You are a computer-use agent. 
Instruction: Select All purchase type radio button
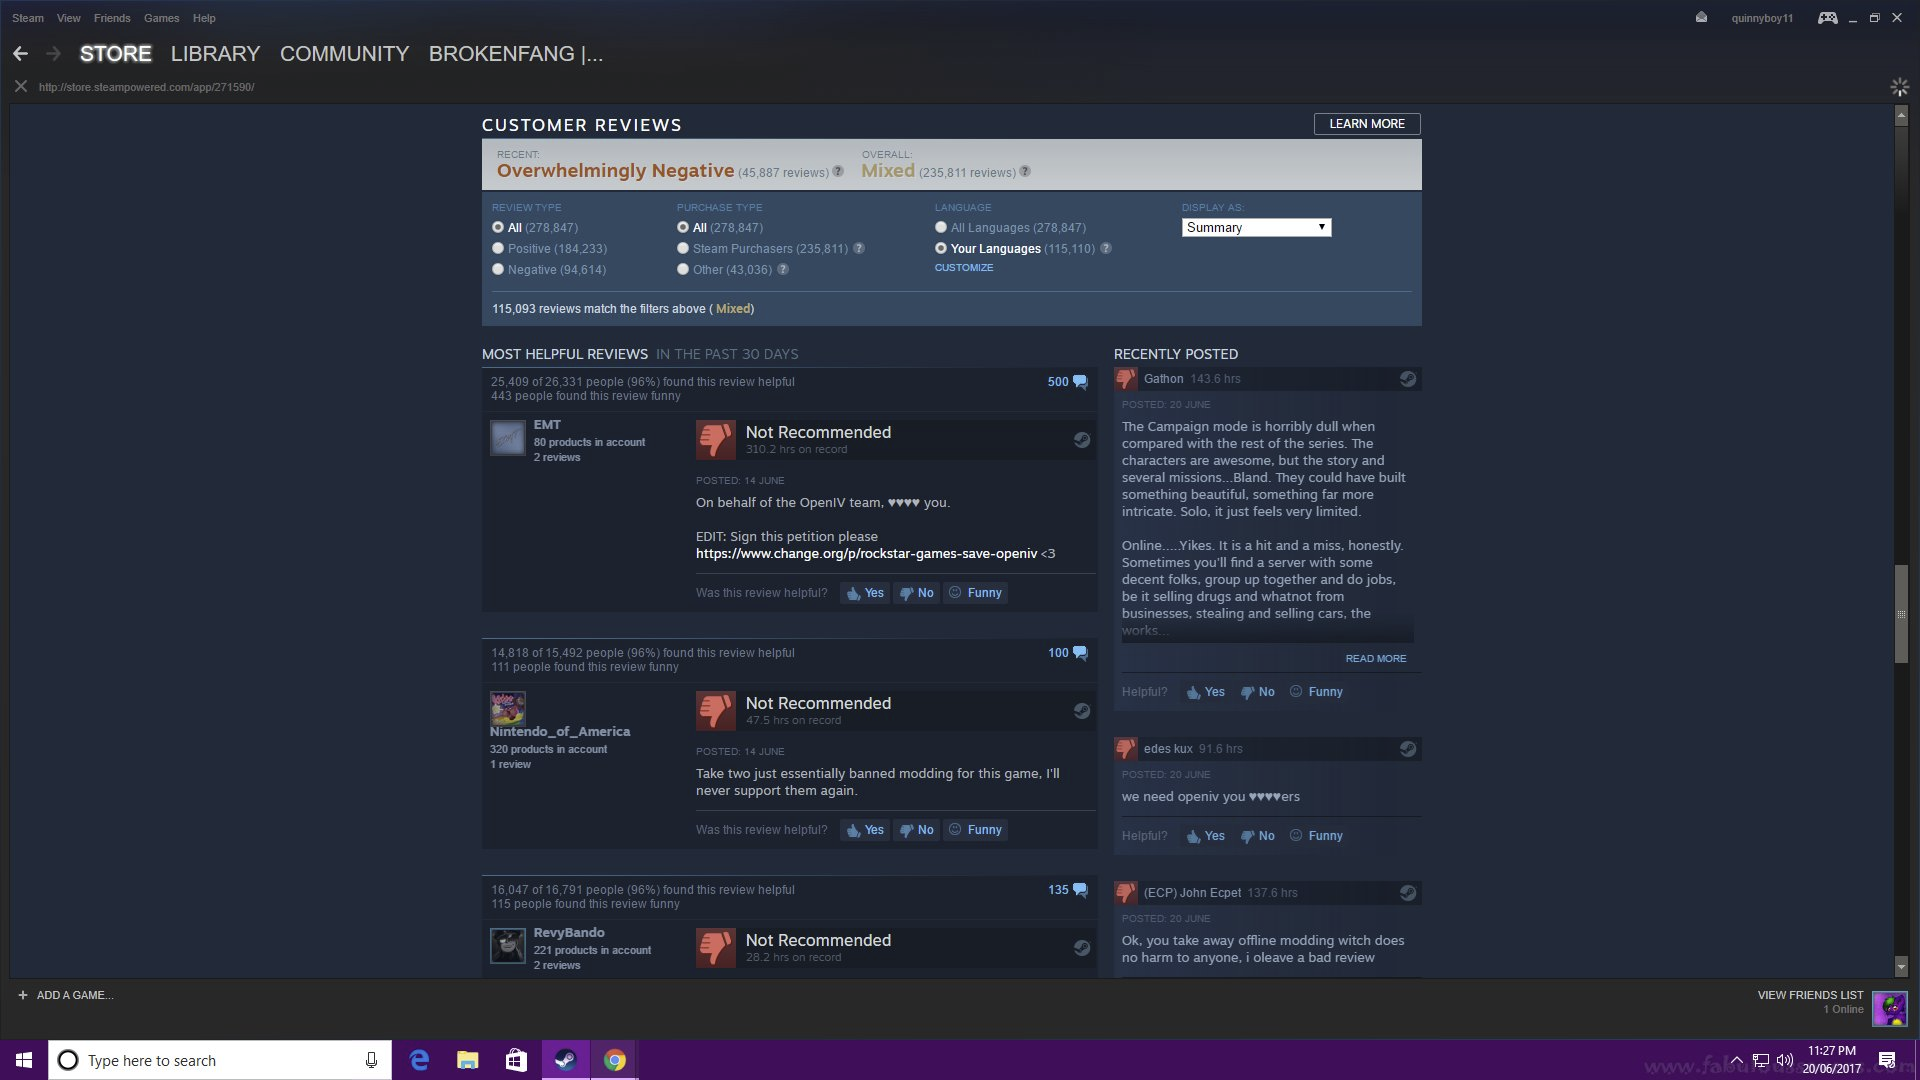[x=683, y=227]
